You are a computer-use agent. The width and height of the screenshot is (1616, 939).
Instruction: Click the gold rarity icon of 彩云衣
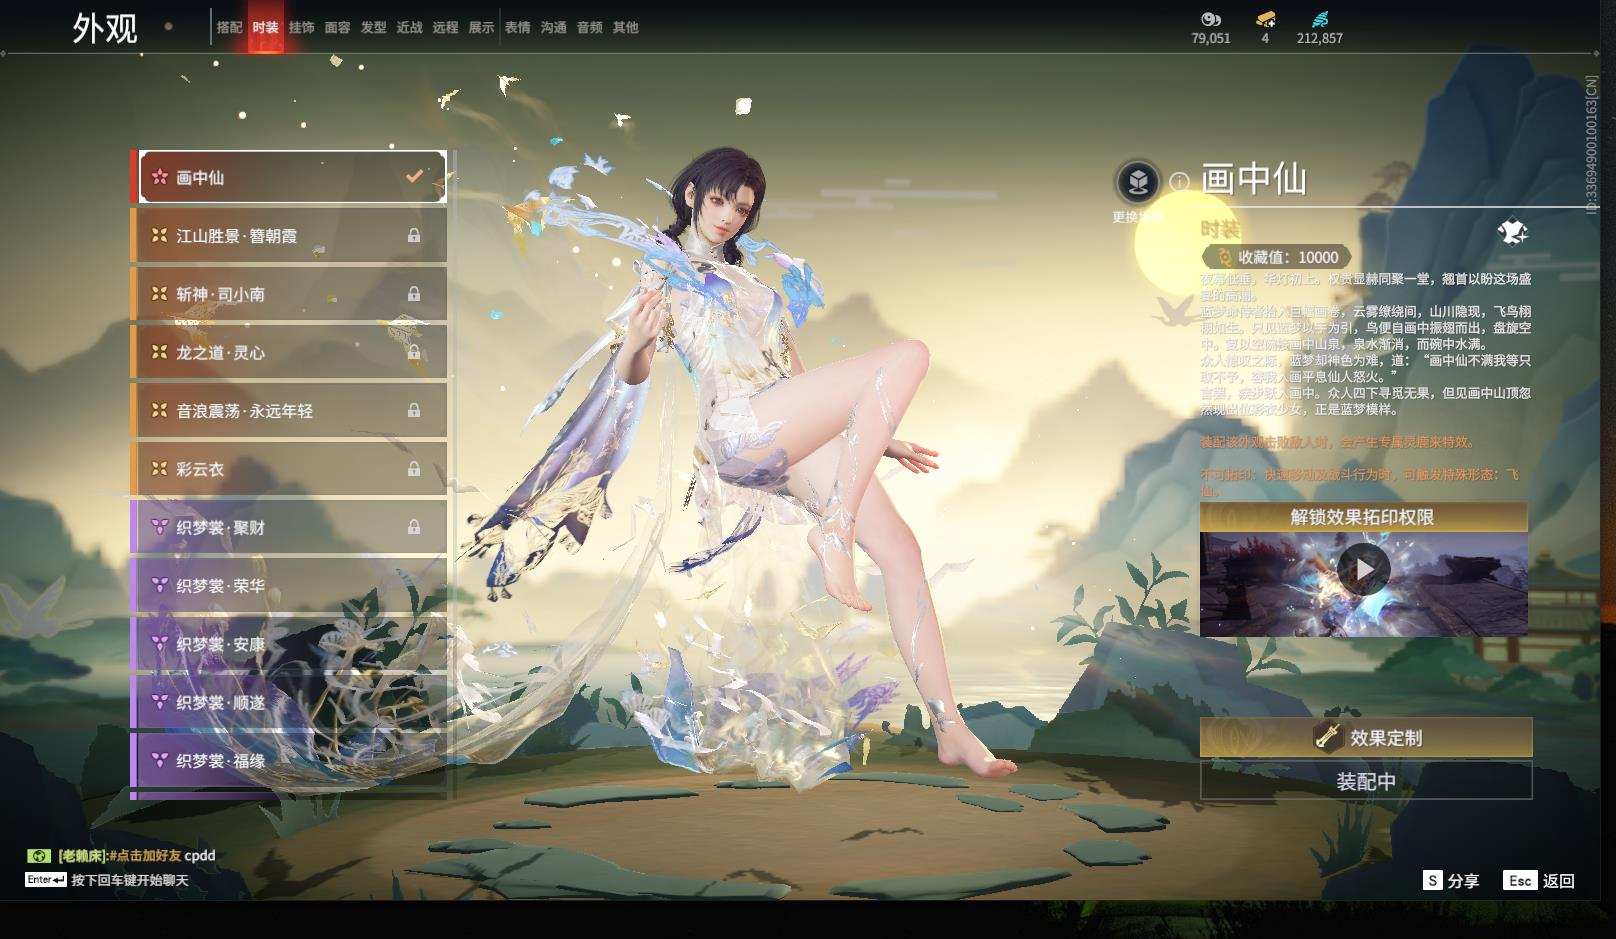(159, 468)
